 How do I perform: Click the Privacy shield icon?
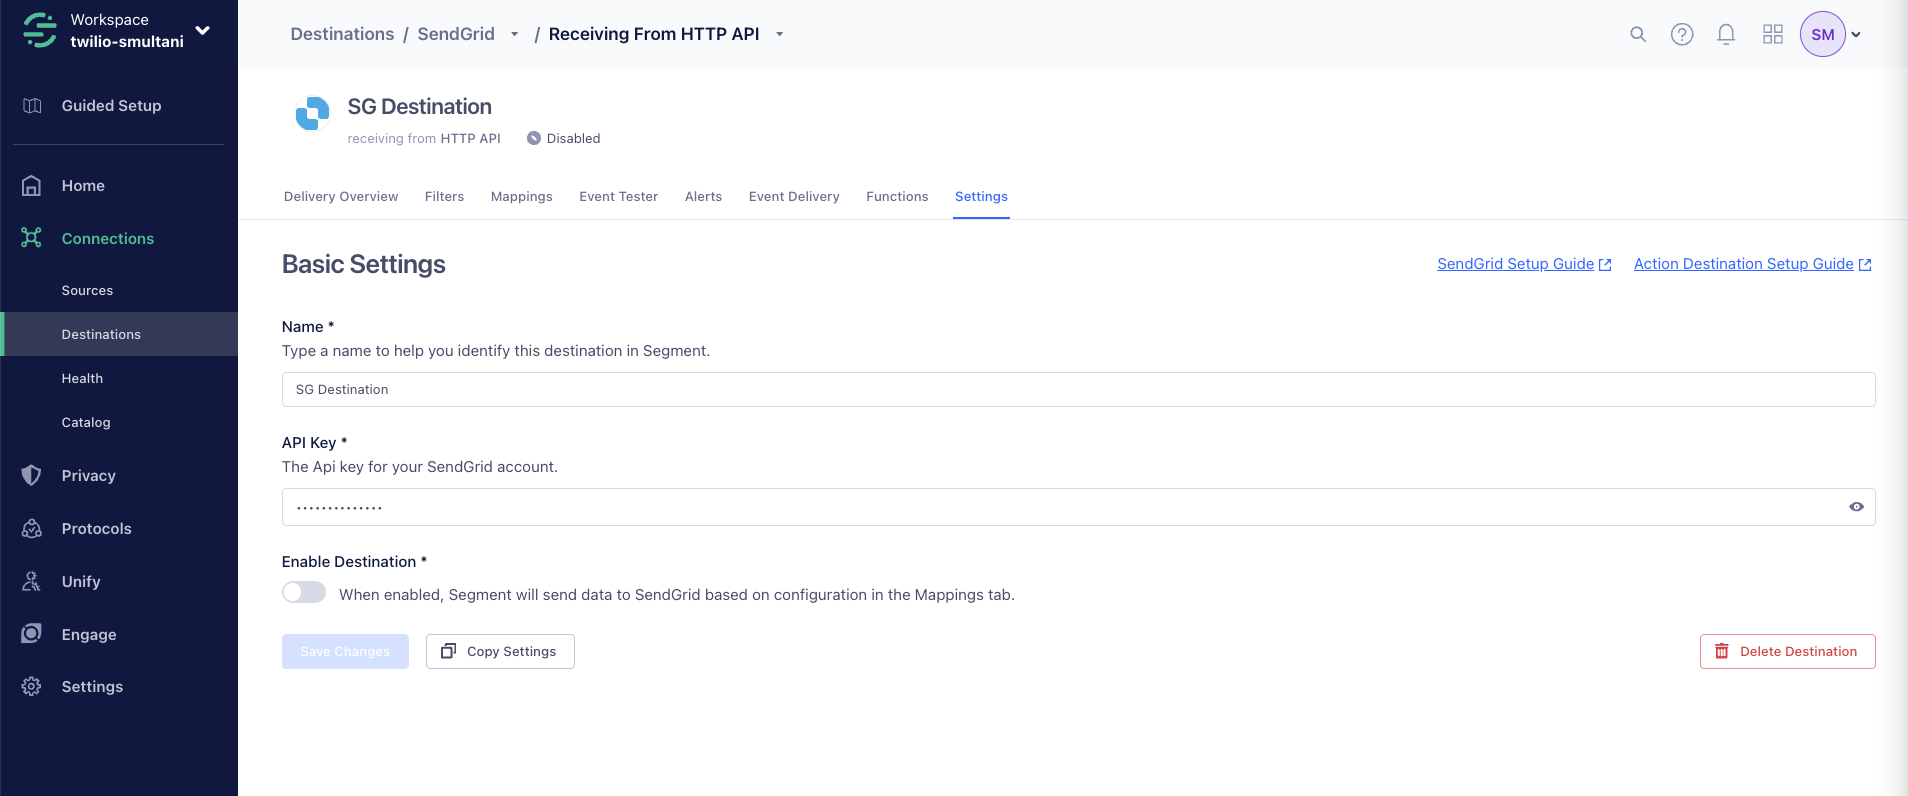tap(32, 475)
